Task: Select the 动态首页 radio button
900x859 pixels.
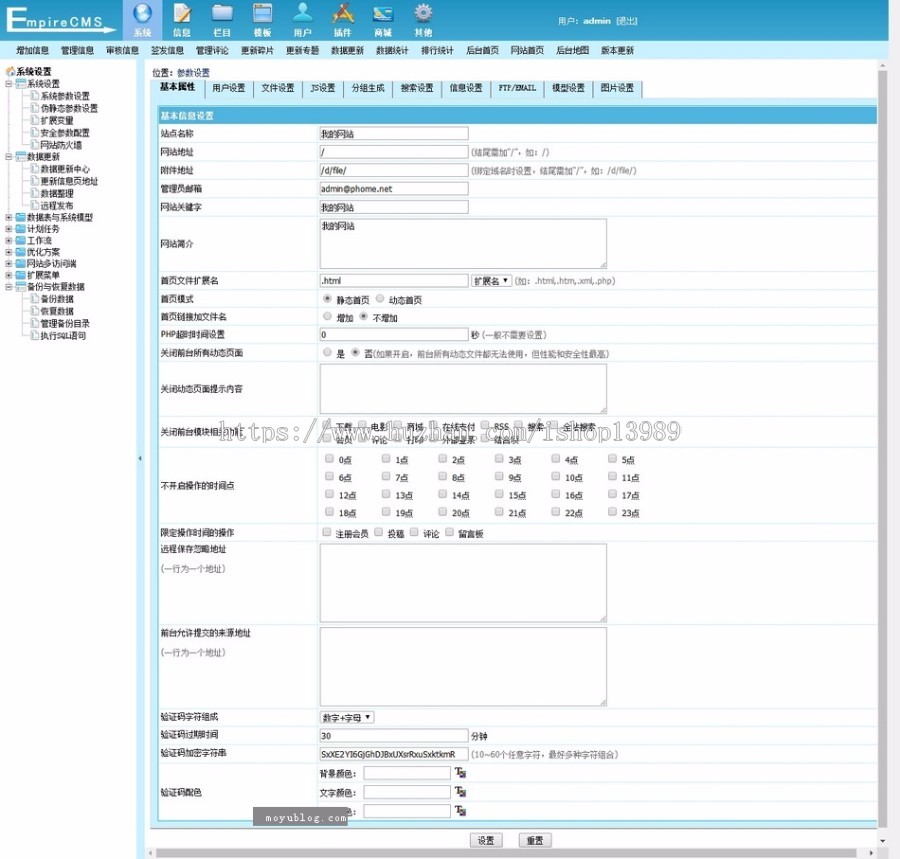Action: pyautogui.click(x=380, y=299)
